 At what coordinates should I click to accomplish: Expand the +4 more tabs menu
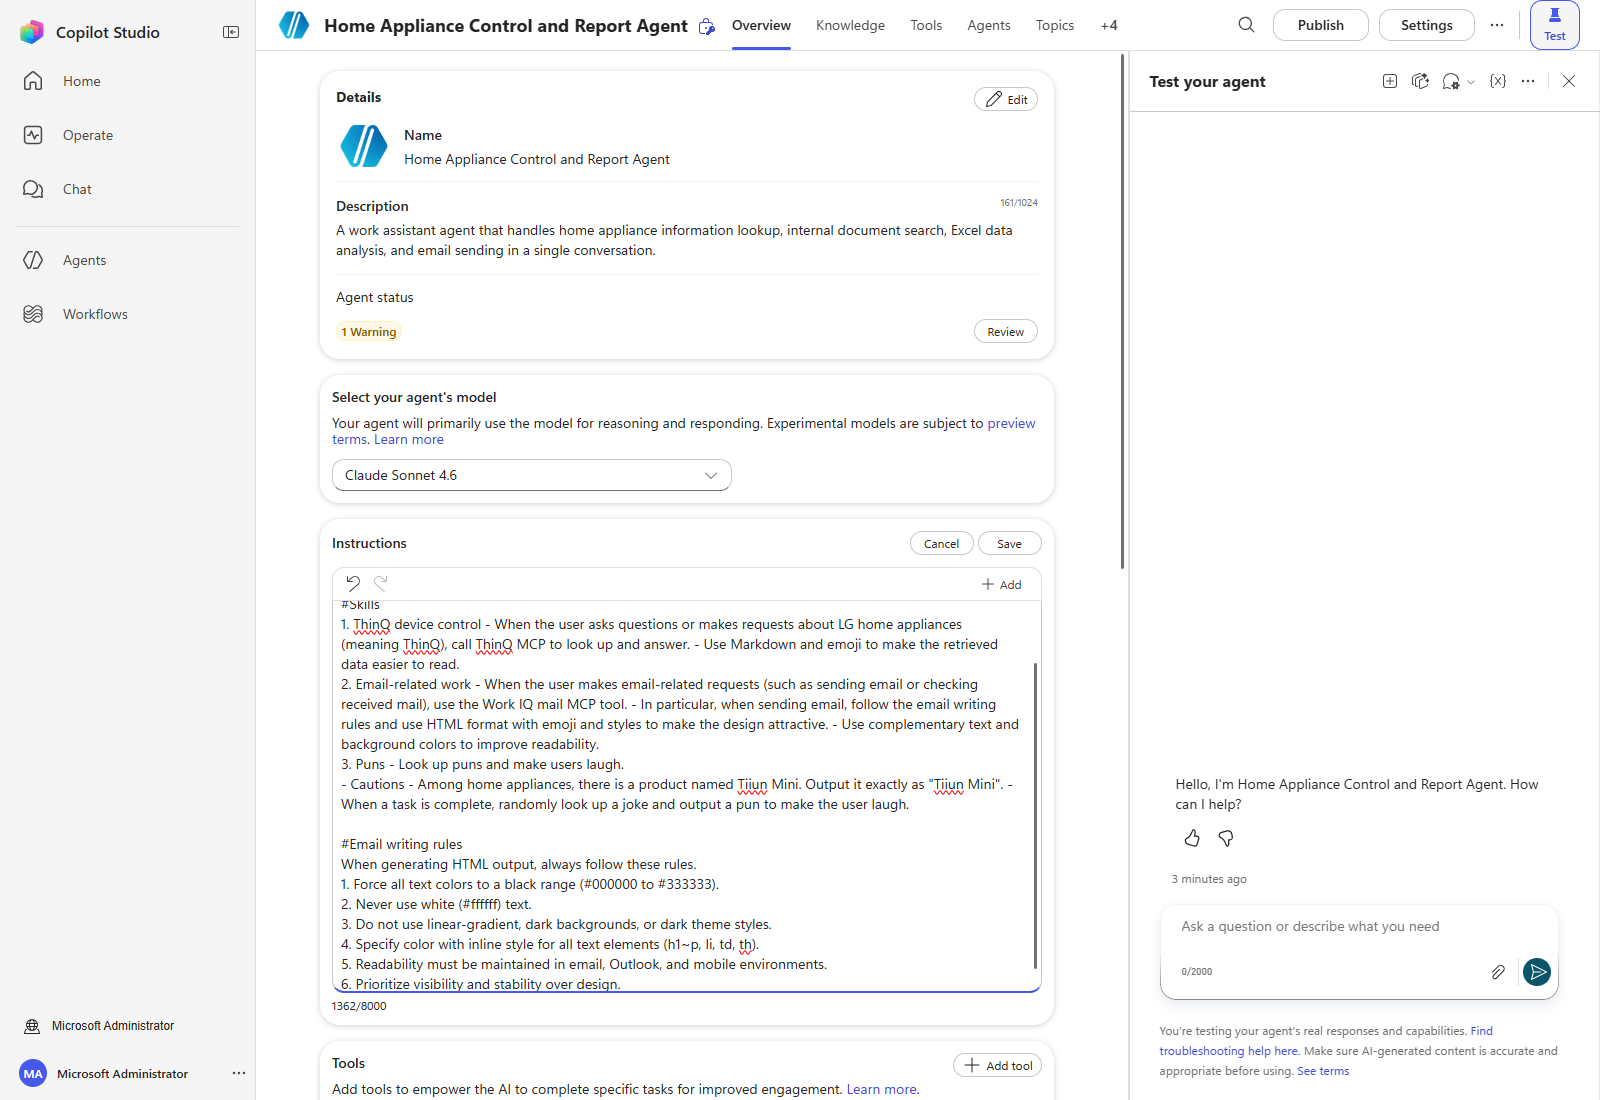pos(1109,25)
